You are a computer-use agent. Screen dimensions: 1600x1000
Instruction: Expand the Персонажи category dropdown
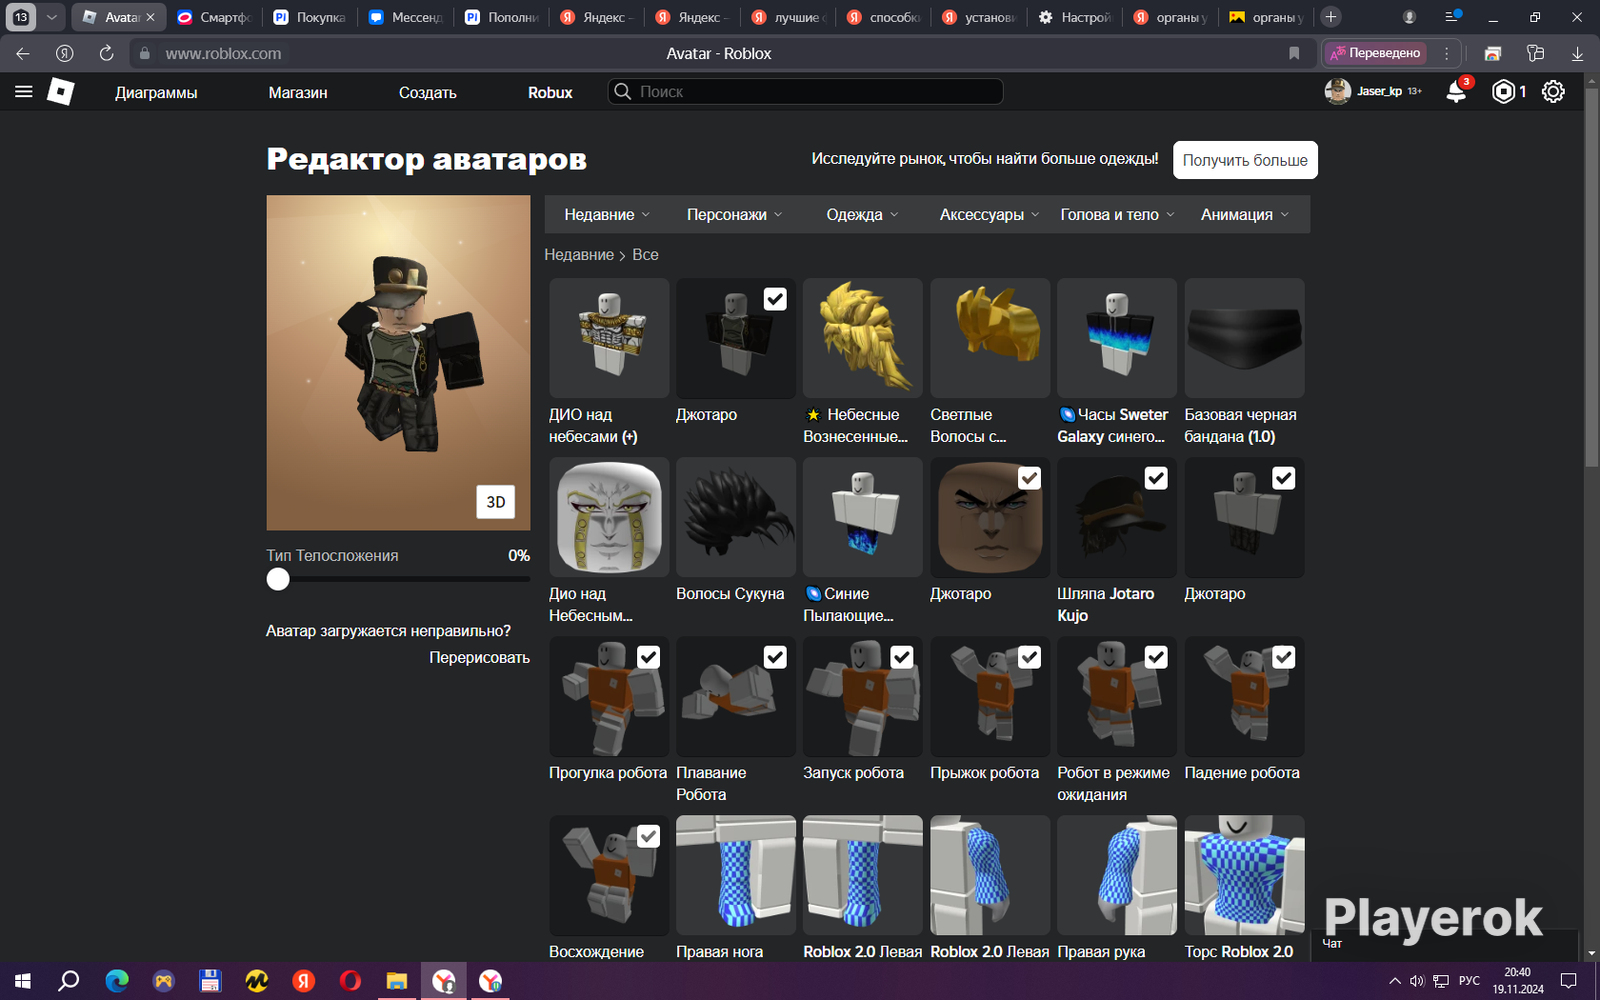click(735, 215)
